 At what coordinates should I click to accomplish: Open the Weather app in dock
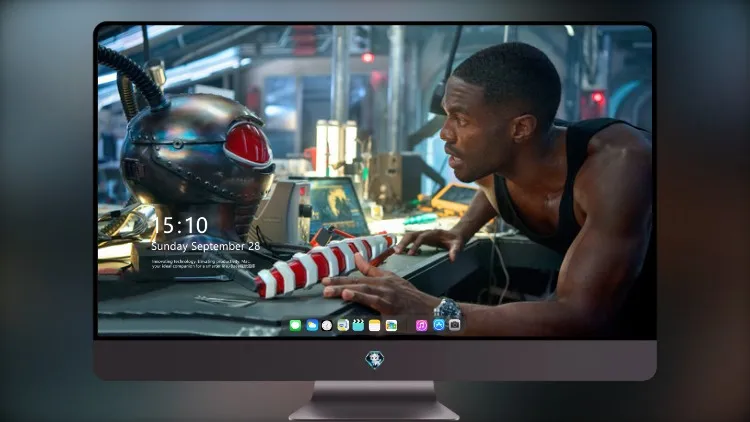point(312,325)
